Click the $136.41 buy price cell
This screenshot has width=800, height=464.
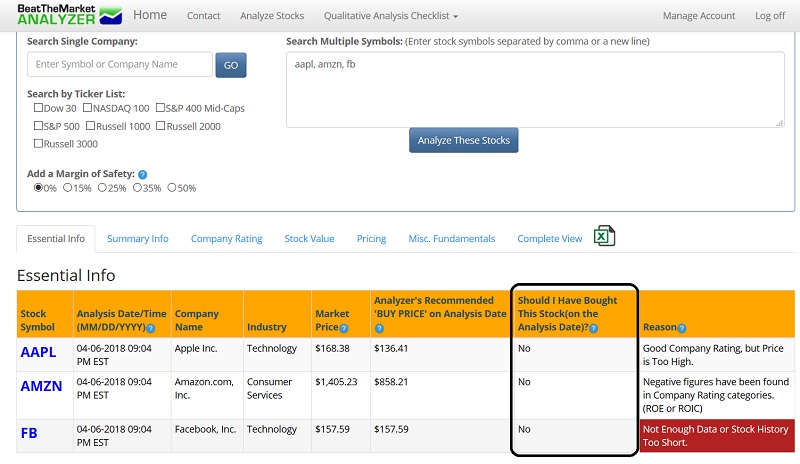[441, 354]
